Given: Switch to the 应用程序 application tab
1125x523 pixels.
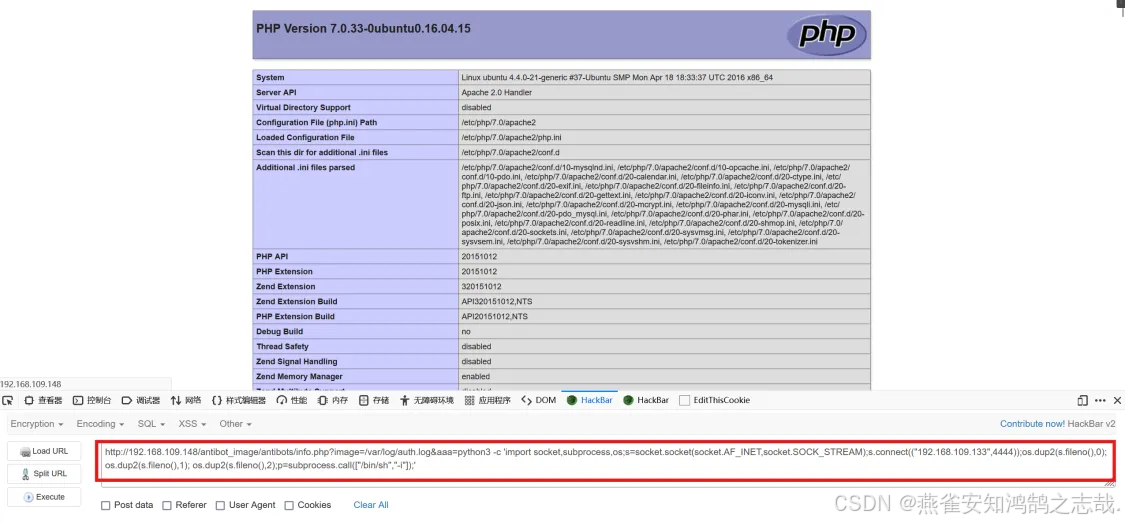Looking at the screenshot, I should point(487,400).
